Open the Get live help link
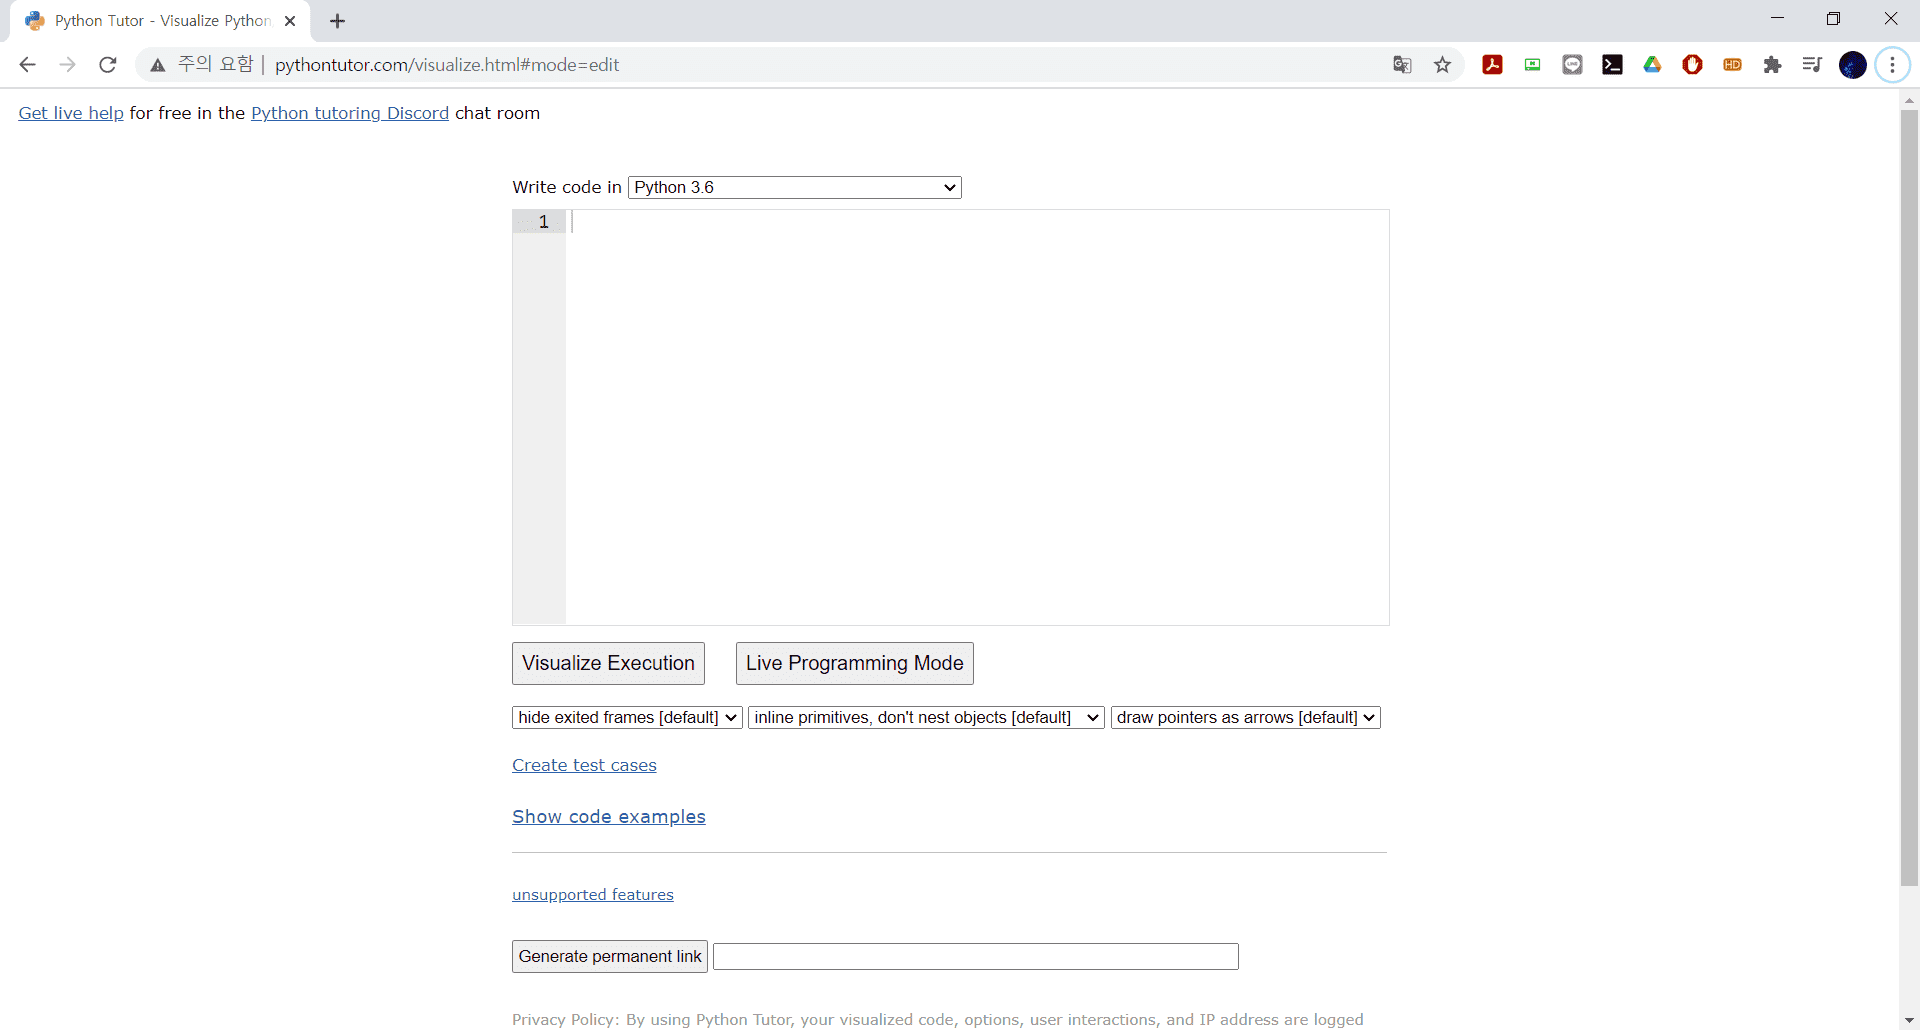The width and height of the screenshot is (1920, 1030). 71,113
